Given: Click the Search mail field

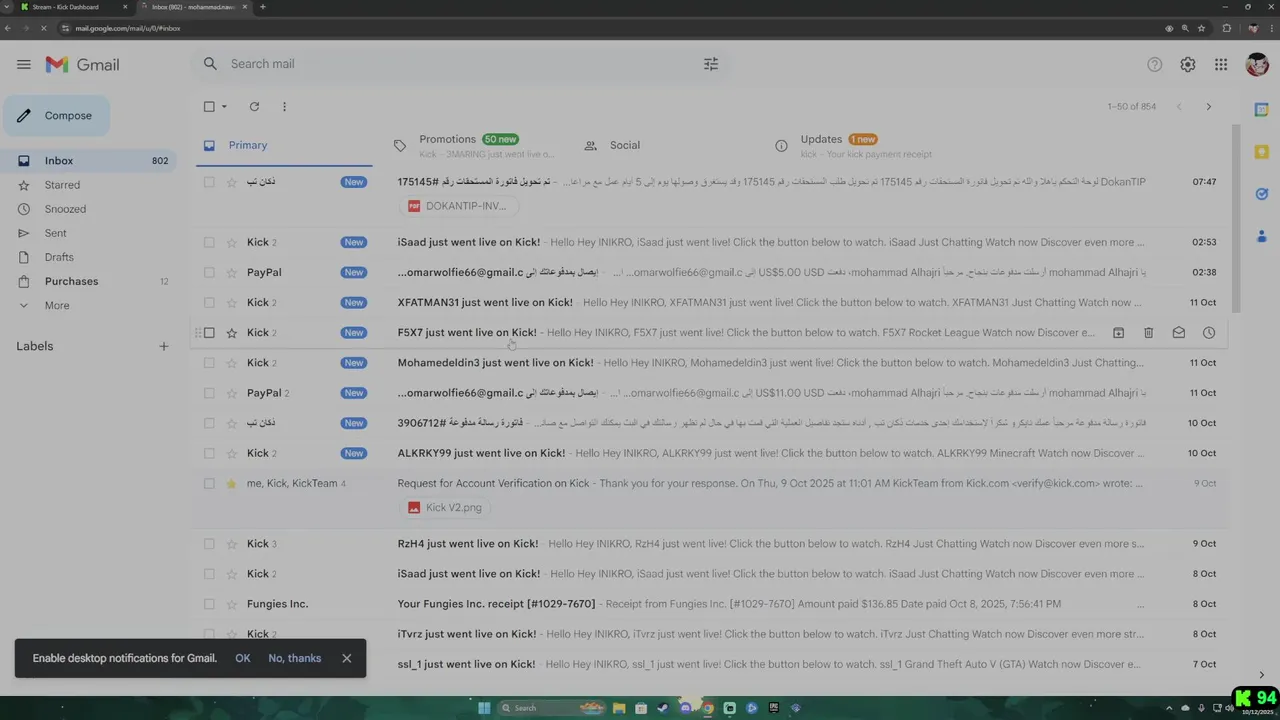Looking at the screenshot, I should 460,64.
